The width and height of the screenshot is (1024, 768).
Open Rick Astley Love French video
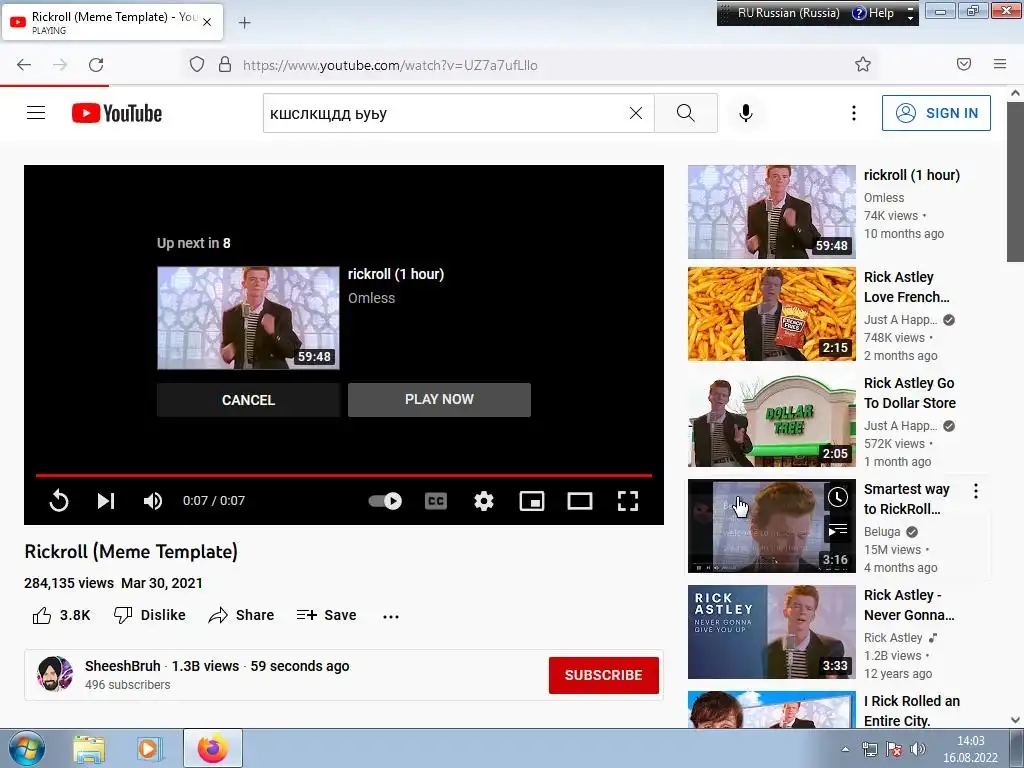pyautogui.click(x=771, y=313)
